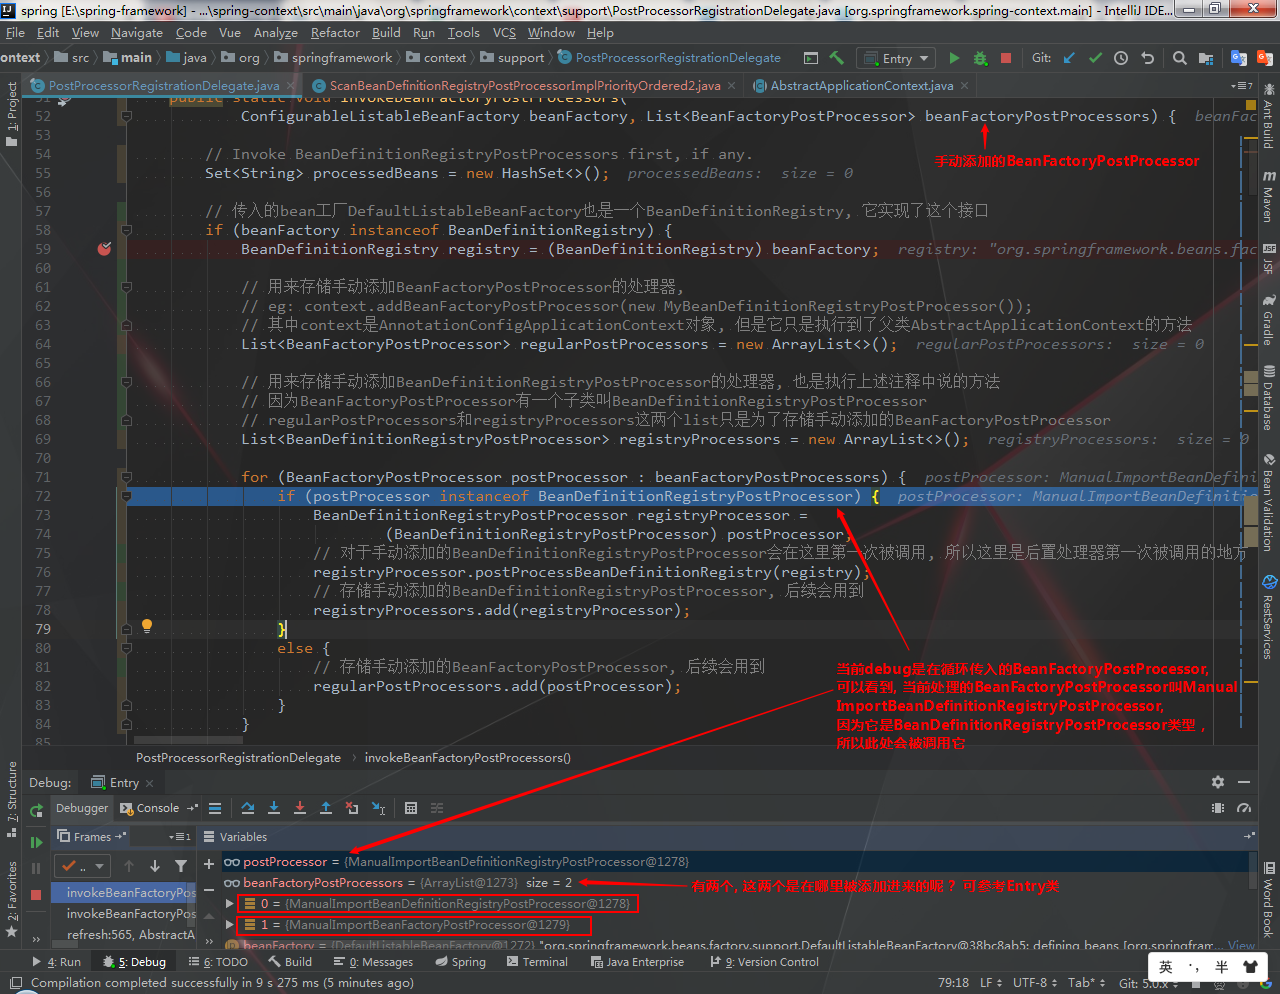Stop debugging with red square in debug panel
The width and height of the screenshot is (1280, 994).
[x=36, y=894]
